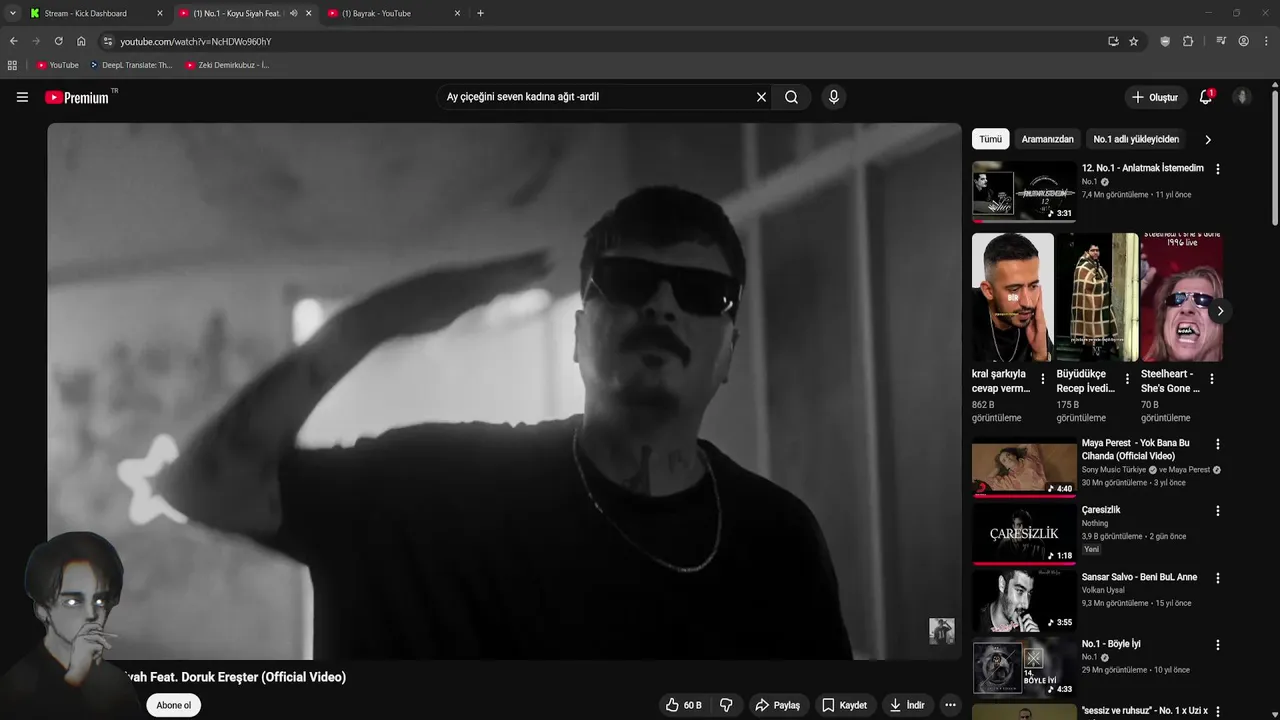Clear the search box with X

(761, 97)
